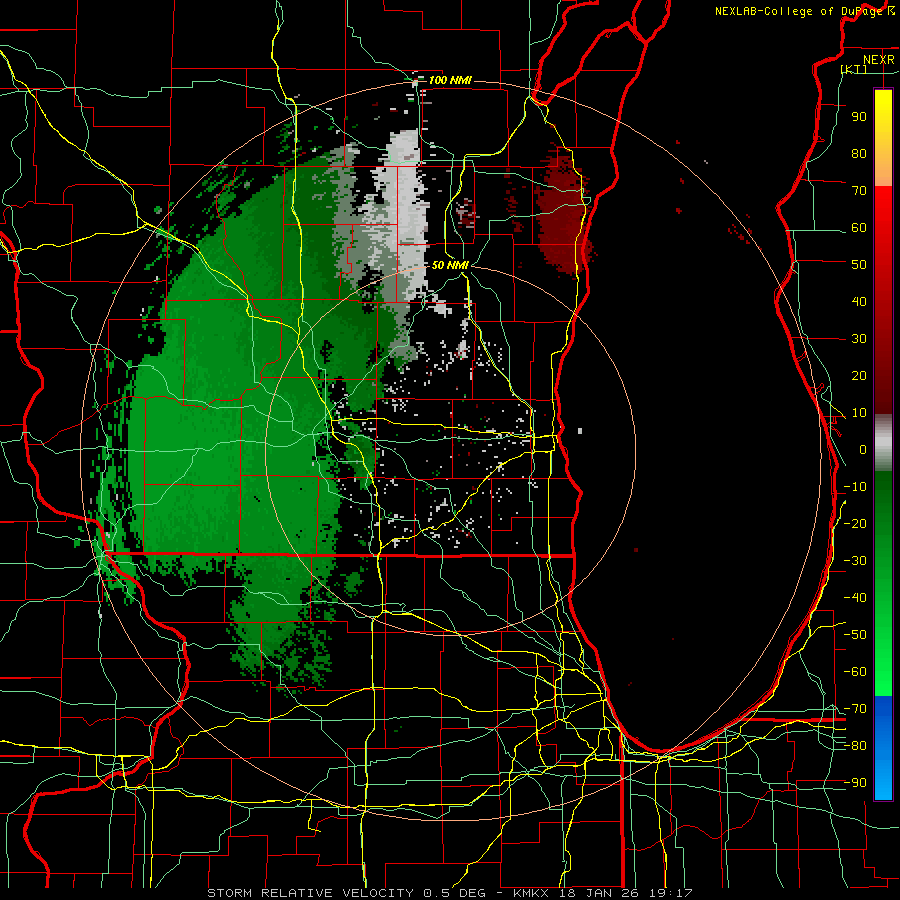The width and height of the screenshot is (900, 900).
Task: Click the -90 value on the velocity scale
Action: tap(855, 783)
